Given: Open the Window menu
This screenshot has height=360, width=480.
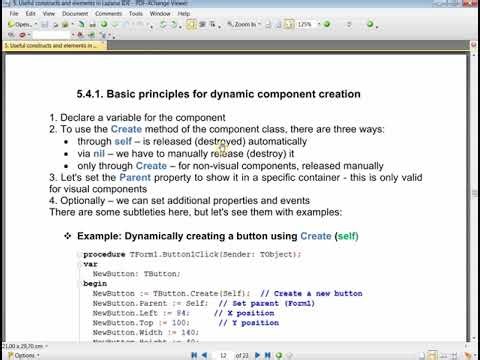Looking at the screenshot, I should click(x=160, y=14).
